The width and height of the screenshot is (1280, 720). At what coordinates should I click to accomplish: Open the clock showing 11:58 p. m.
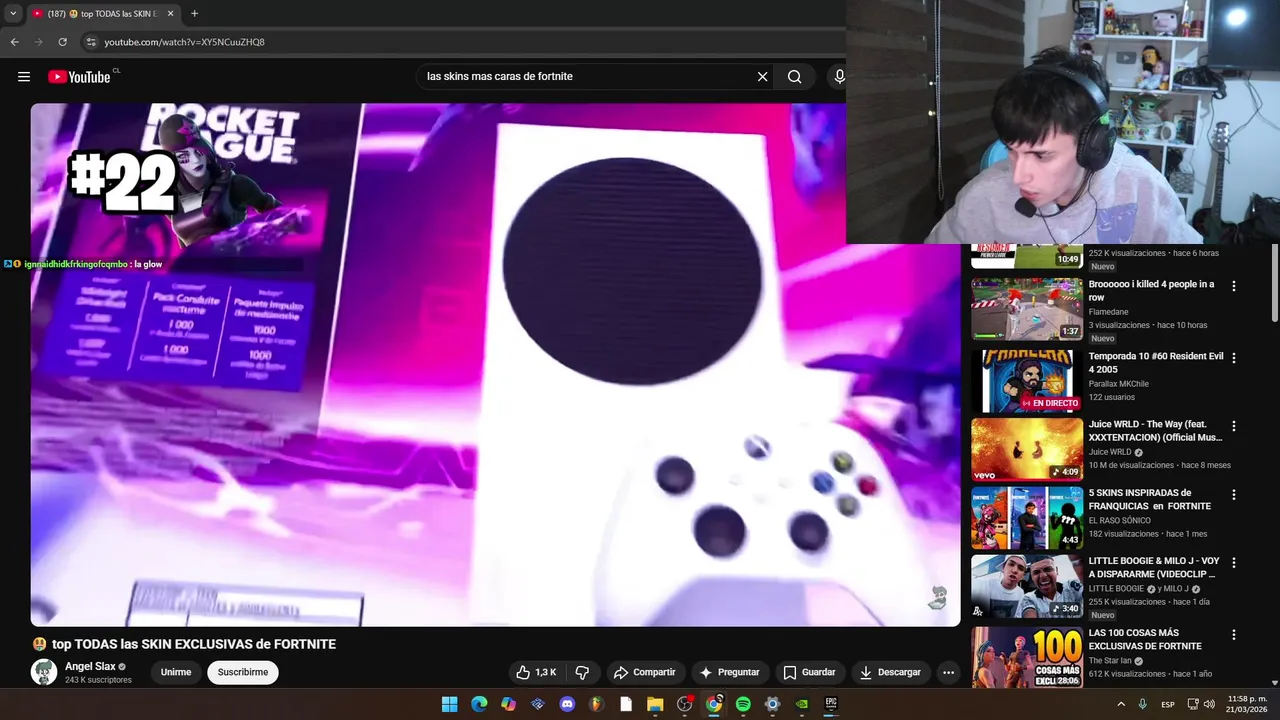(x=1248, y=704)
